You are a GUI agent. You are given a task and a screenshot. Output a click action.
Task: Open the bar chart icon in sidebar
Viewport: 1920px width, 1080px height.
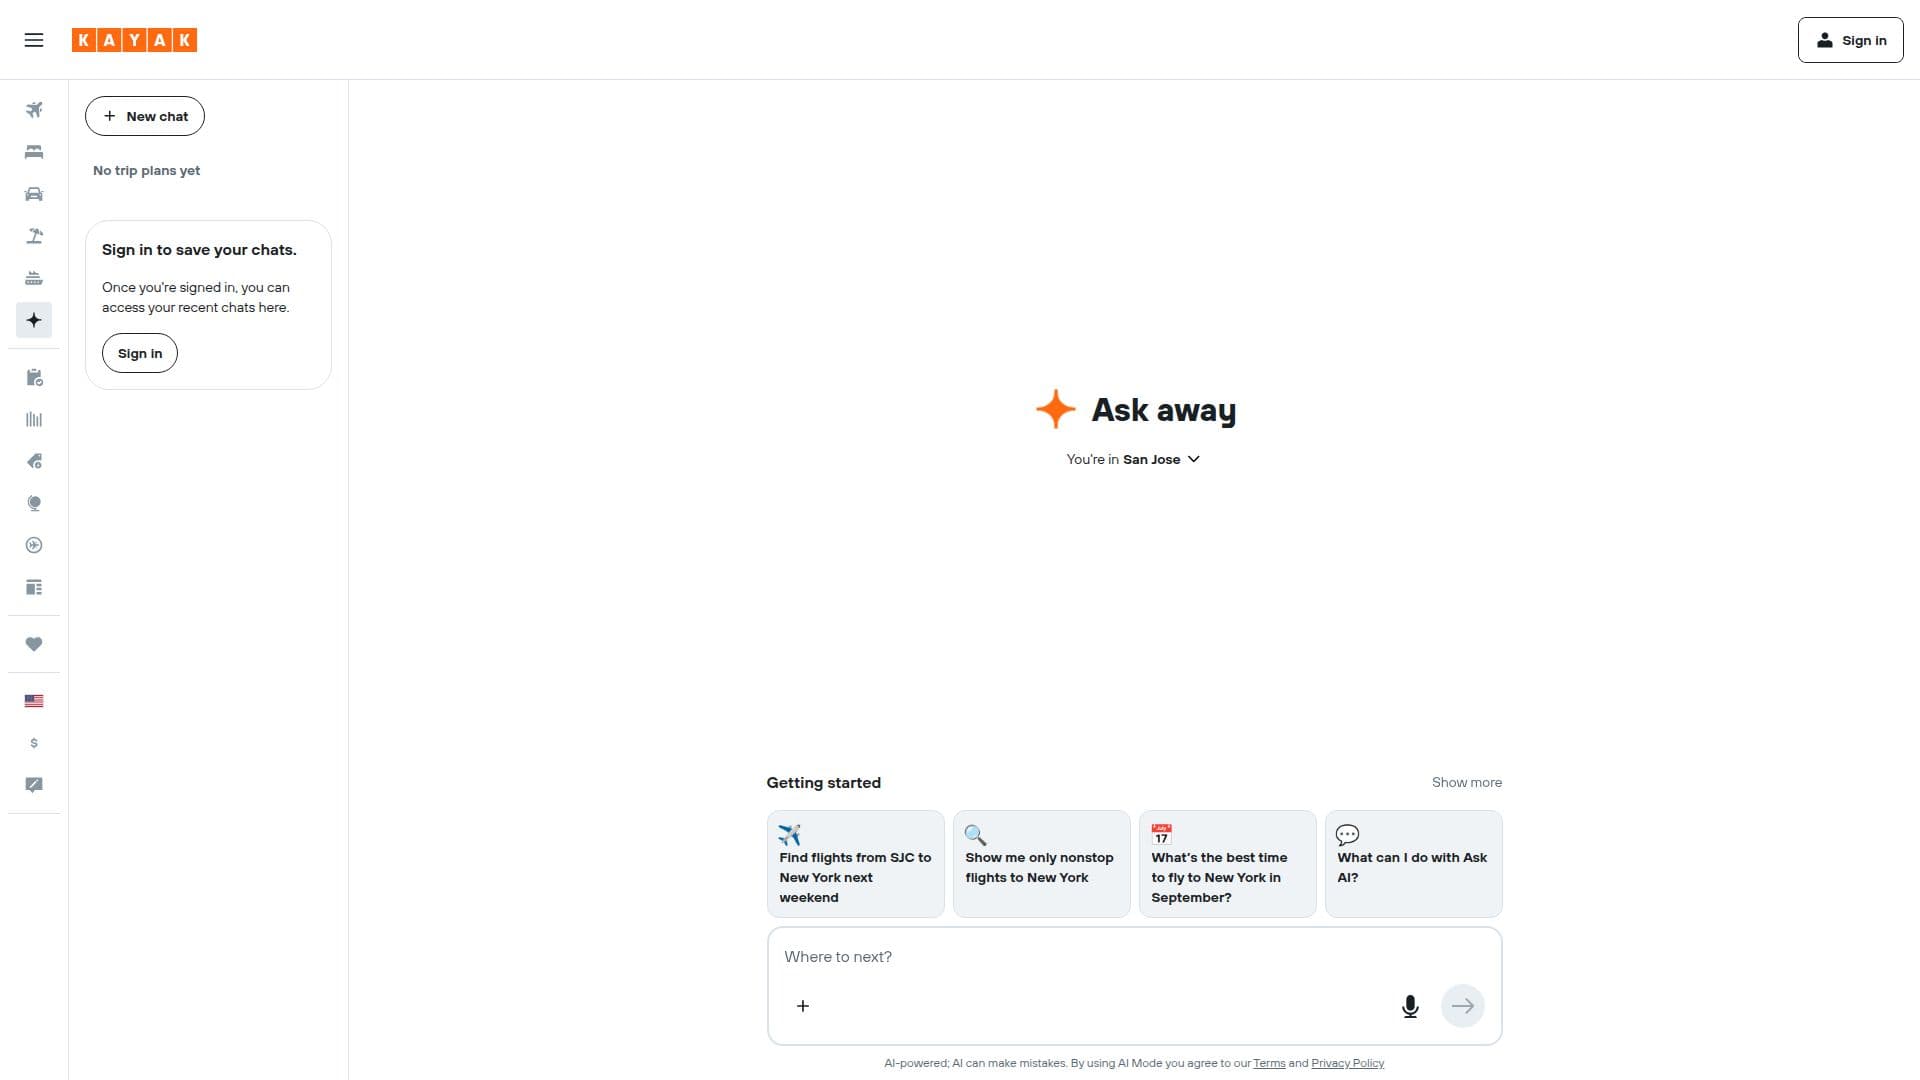34,419
